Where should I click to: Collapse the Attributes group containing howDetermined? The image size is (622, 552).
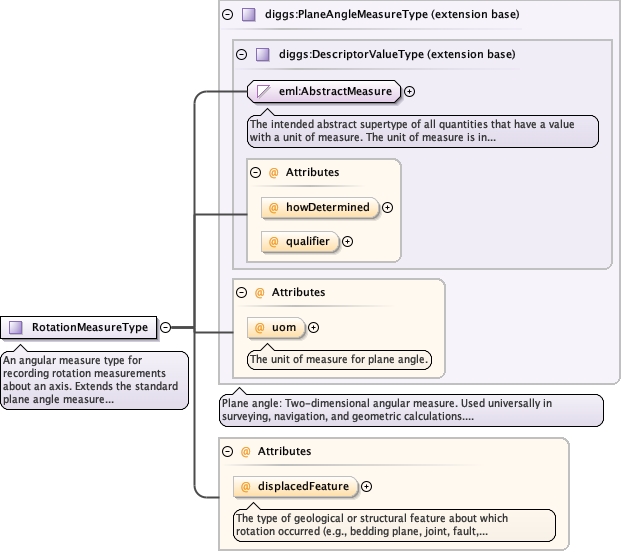coord(255,173)
